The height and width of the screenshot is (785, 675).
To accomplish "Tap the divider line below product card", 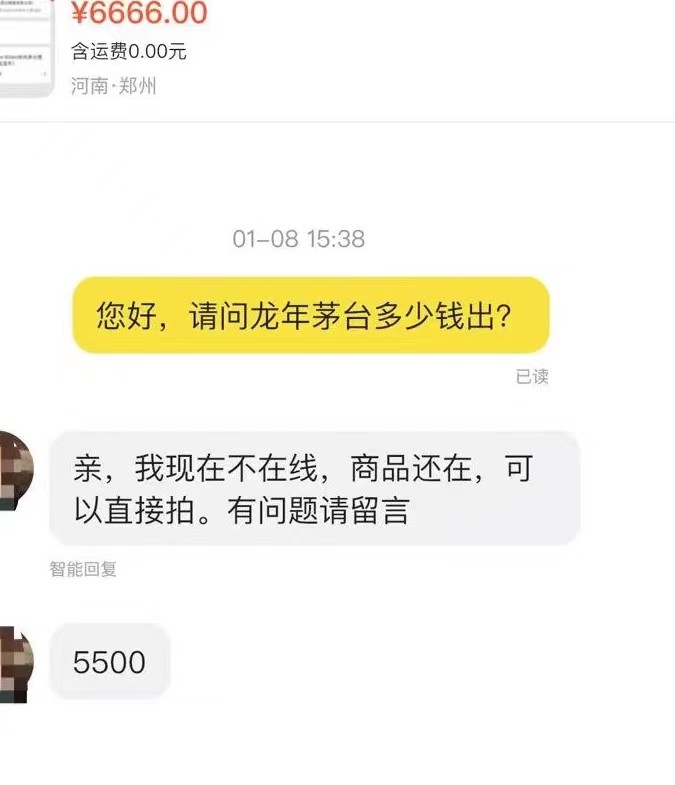I will [338, 121].
